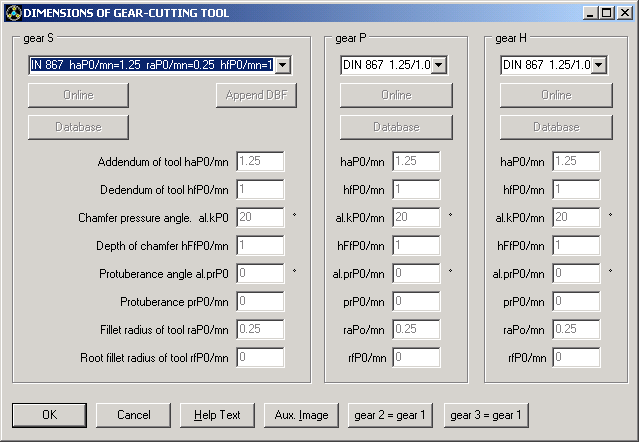Viewport: 639px width, 442px height.
Task: Click Fillet radius of tool raP0/mn field
Action: (x=260, y=329)
